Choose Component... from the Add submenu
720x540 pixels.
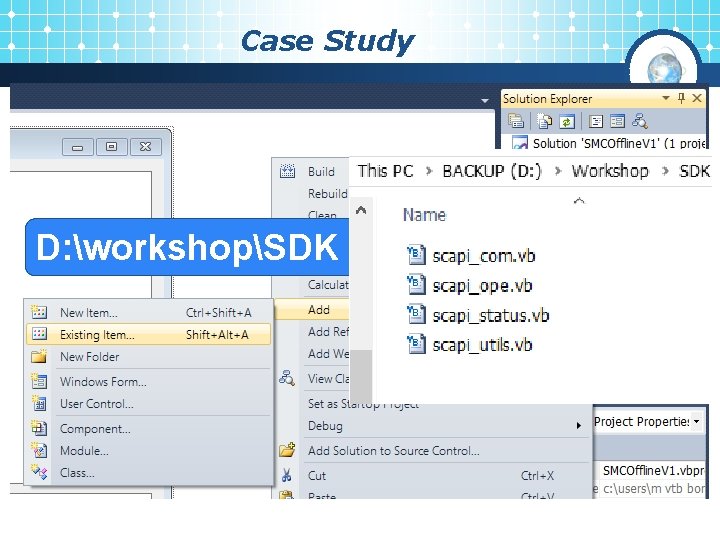[148, 429]
